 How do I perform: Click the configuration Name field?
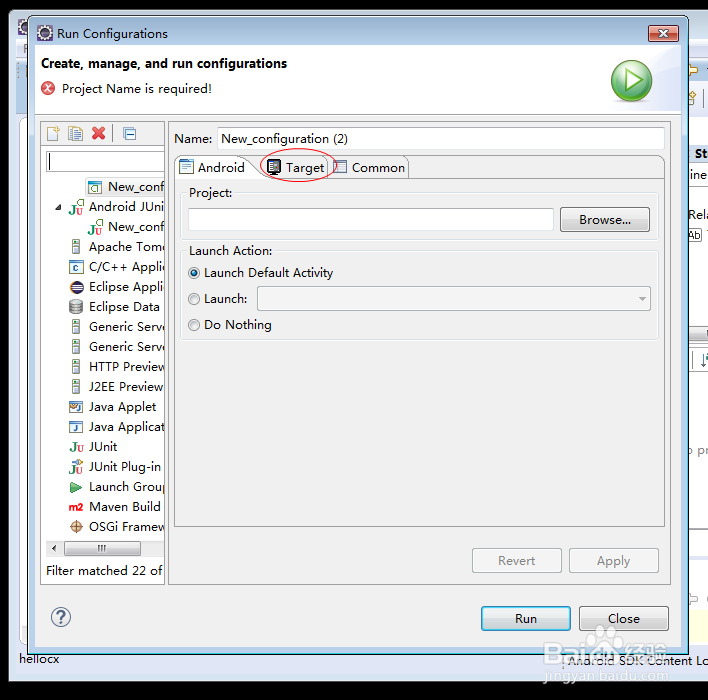coord(441,139)
